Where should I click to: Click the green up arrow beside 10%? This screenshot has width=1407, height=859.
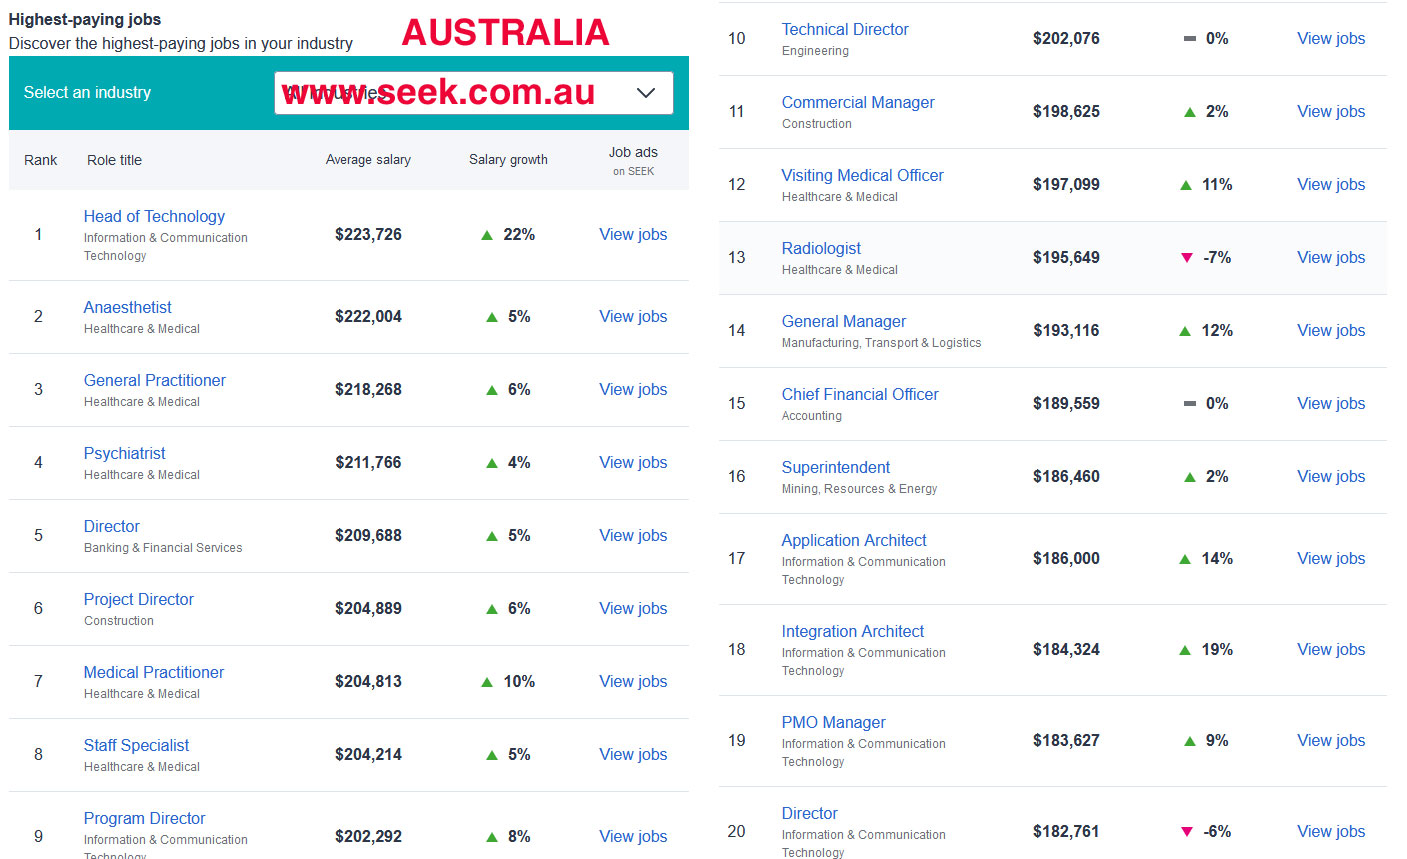487,682
